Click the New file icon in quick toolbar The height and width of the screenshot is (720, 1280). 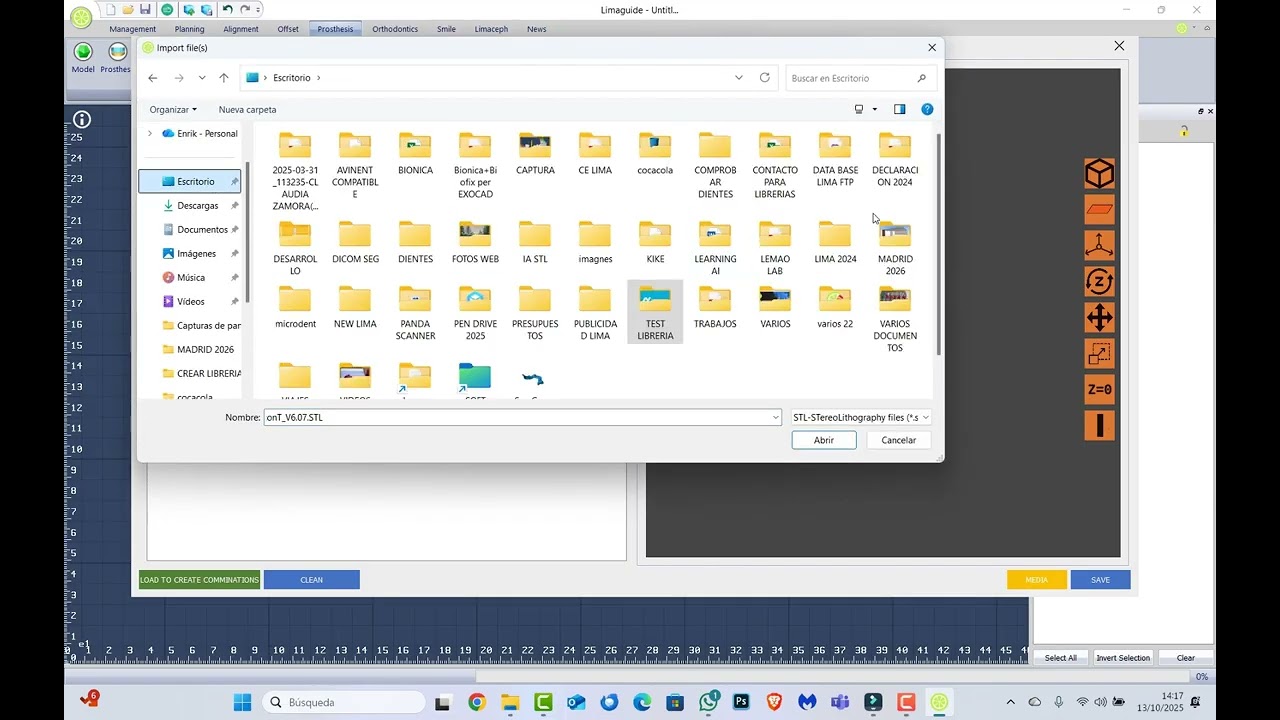[x=111, y=9]
